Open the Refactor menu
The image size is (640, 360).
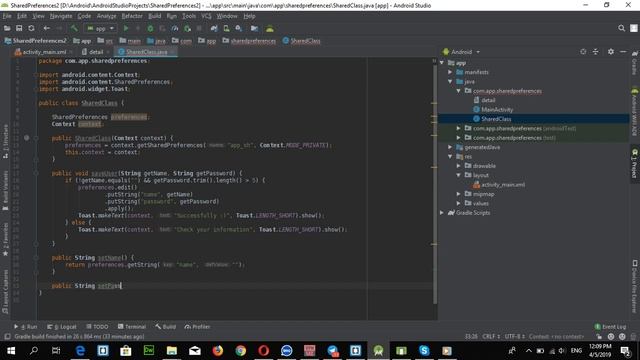(x=132, y=16)
